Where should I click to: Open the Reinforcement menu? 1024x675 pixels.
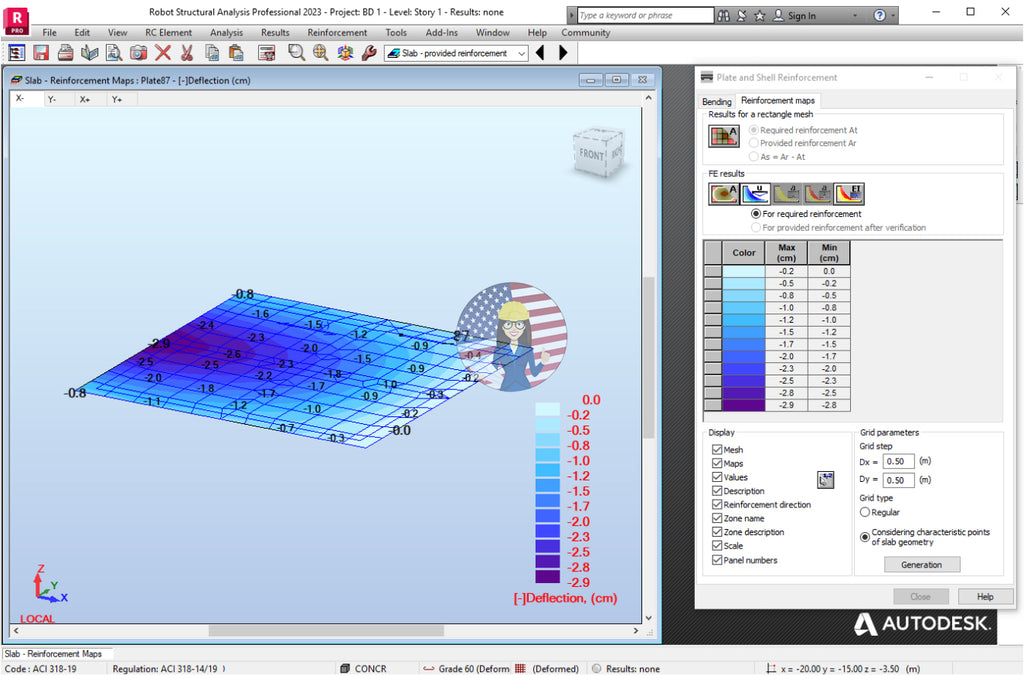coord(337,32)
